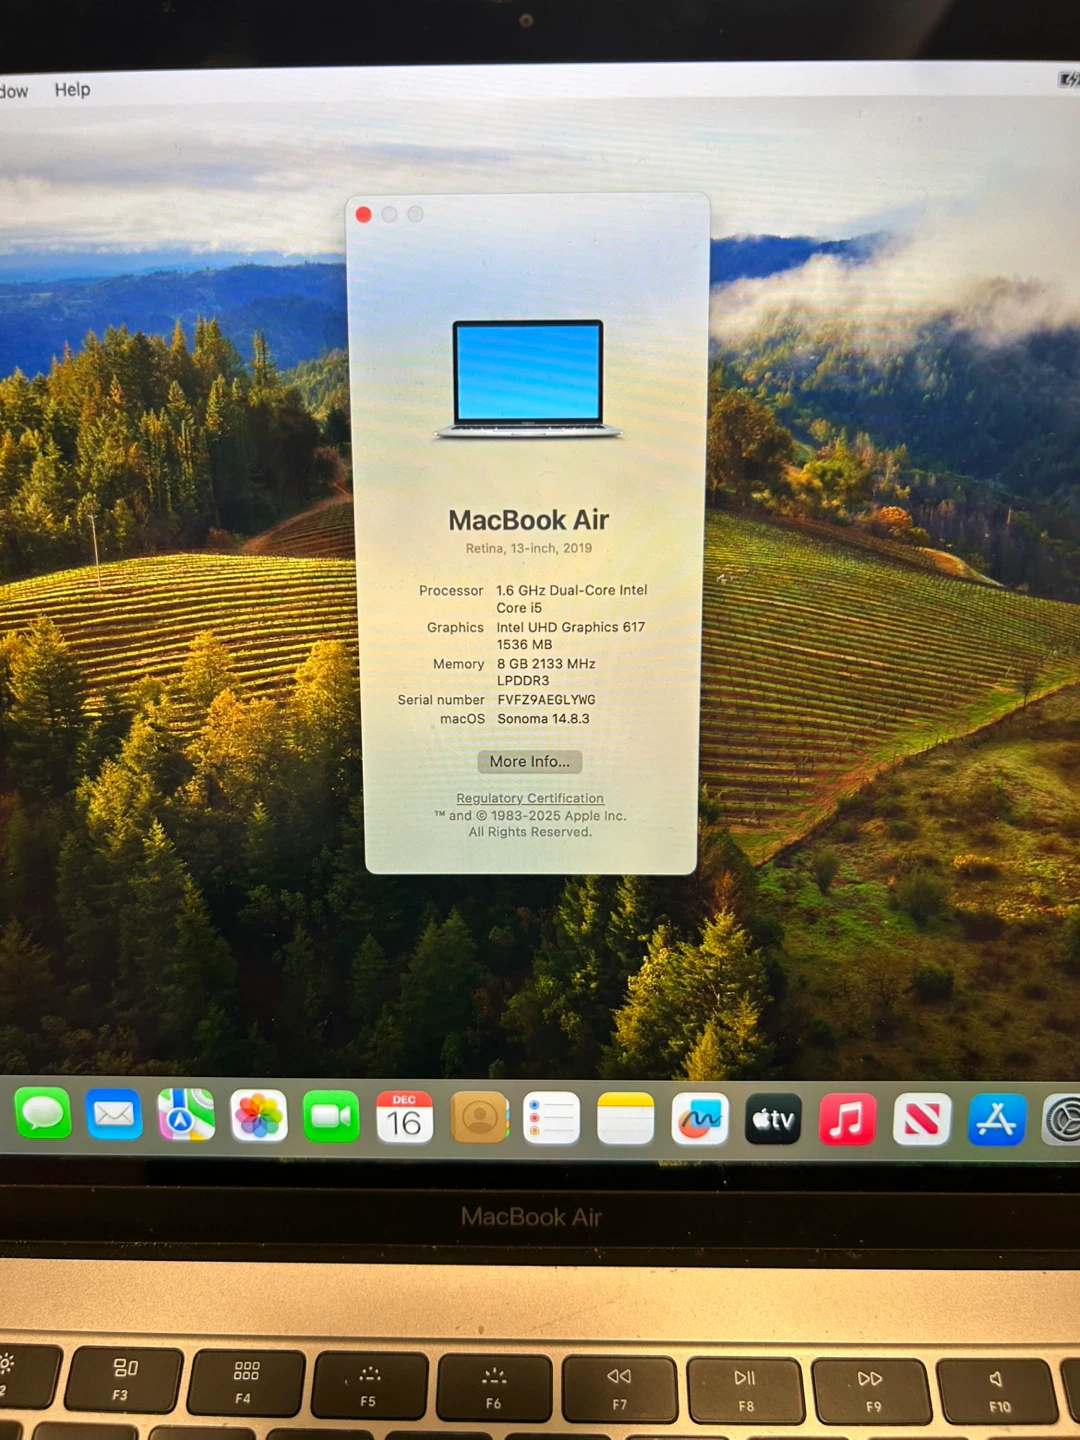Open System Settings from the Dock

pyautogui.click(x=1062, y=1120)
